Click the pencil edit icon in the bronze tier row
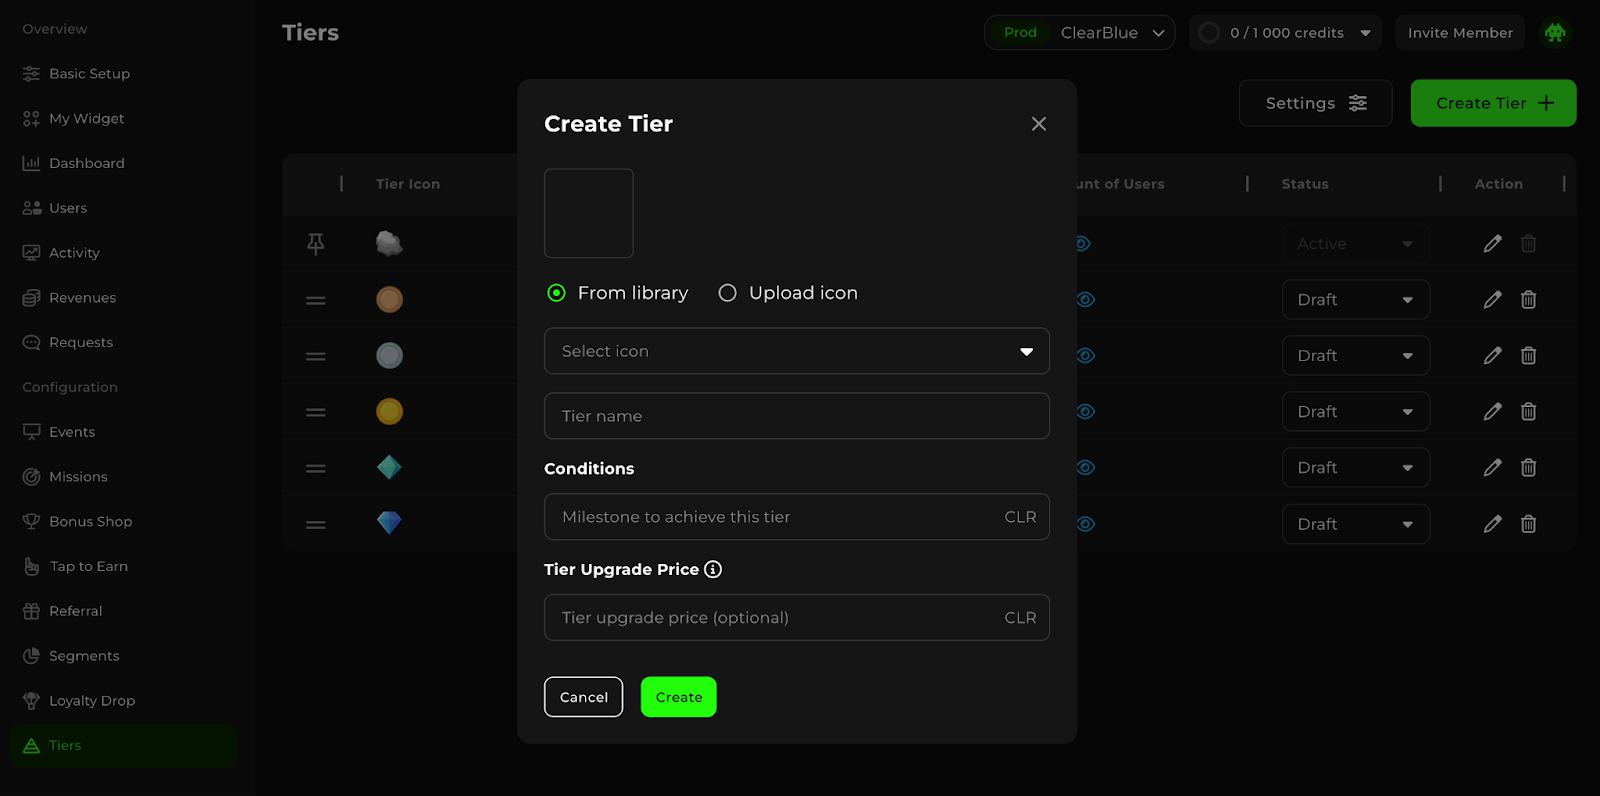The width and height of the screenshot is (1600, 796). [x=1492, y=300]
